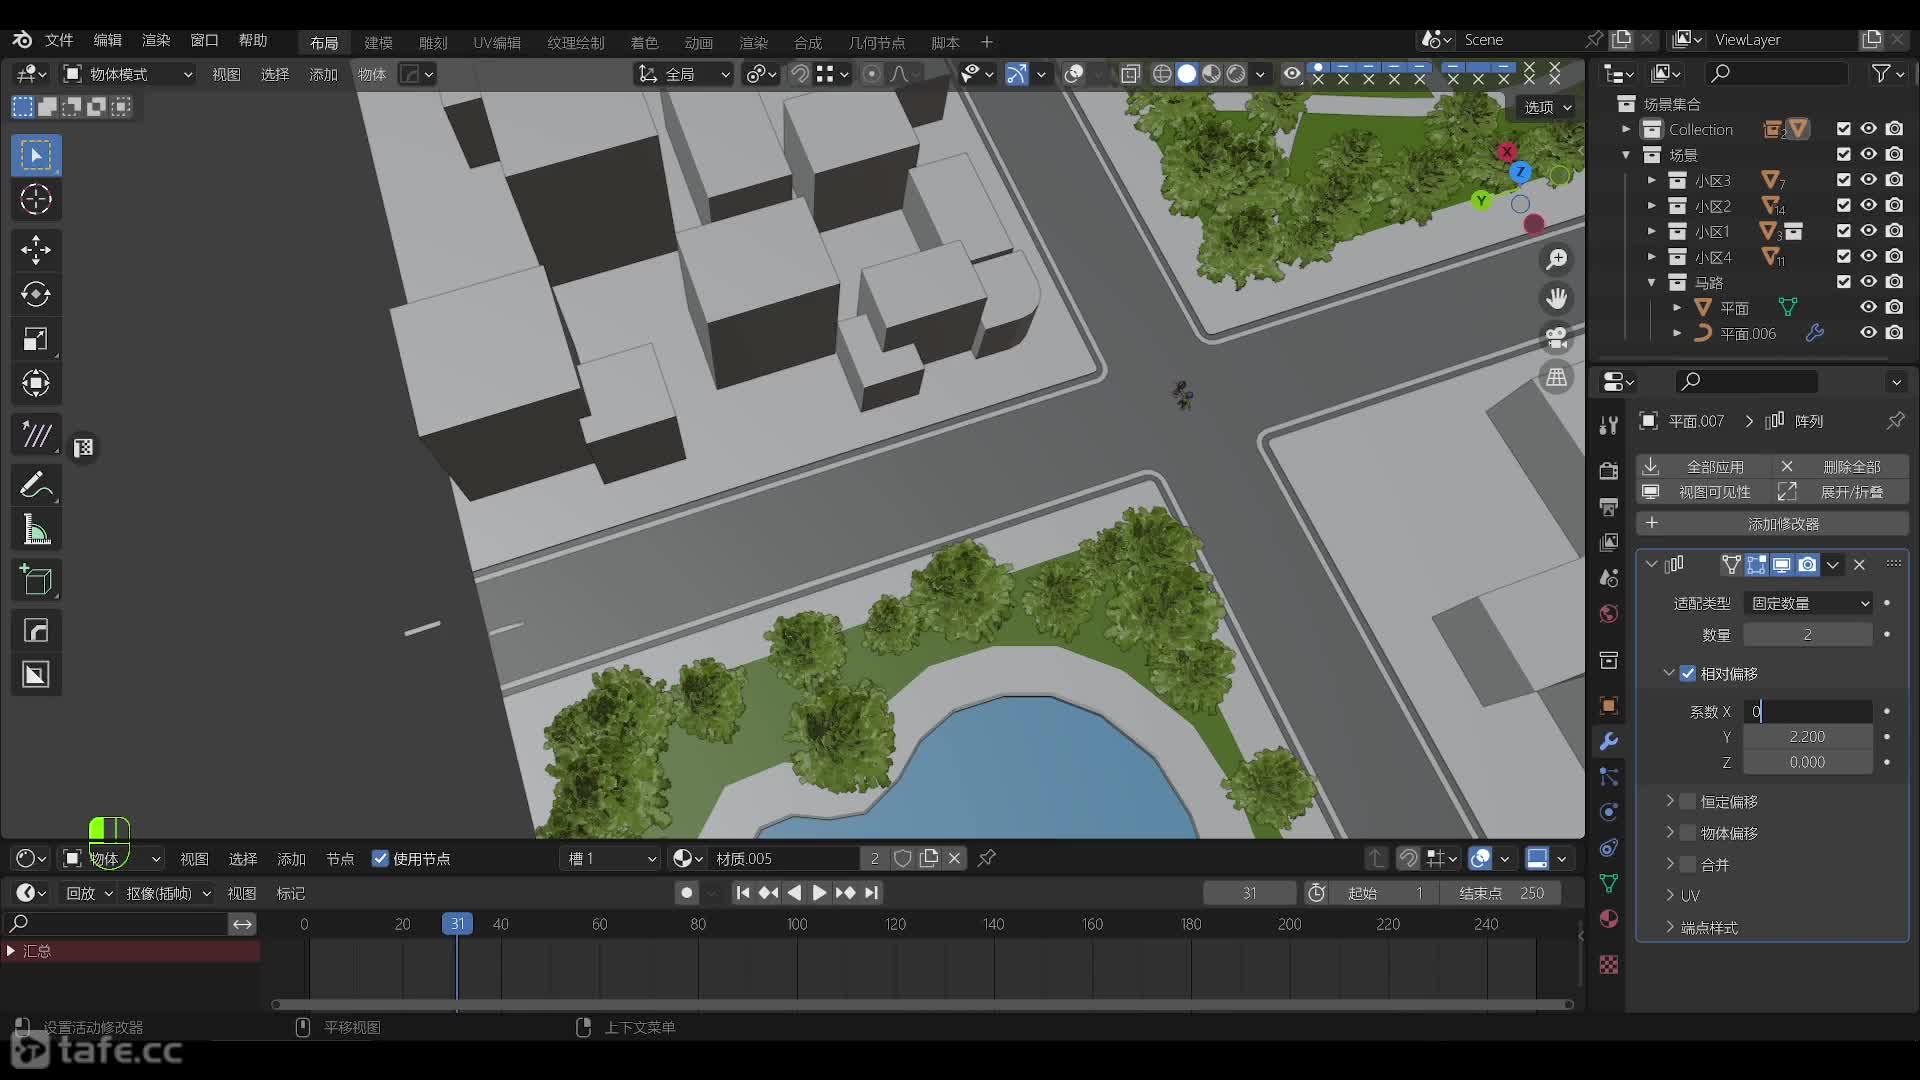Select the Scale tool
The width and height of the screenshot is (1920, 1080).
pos(36,339)
